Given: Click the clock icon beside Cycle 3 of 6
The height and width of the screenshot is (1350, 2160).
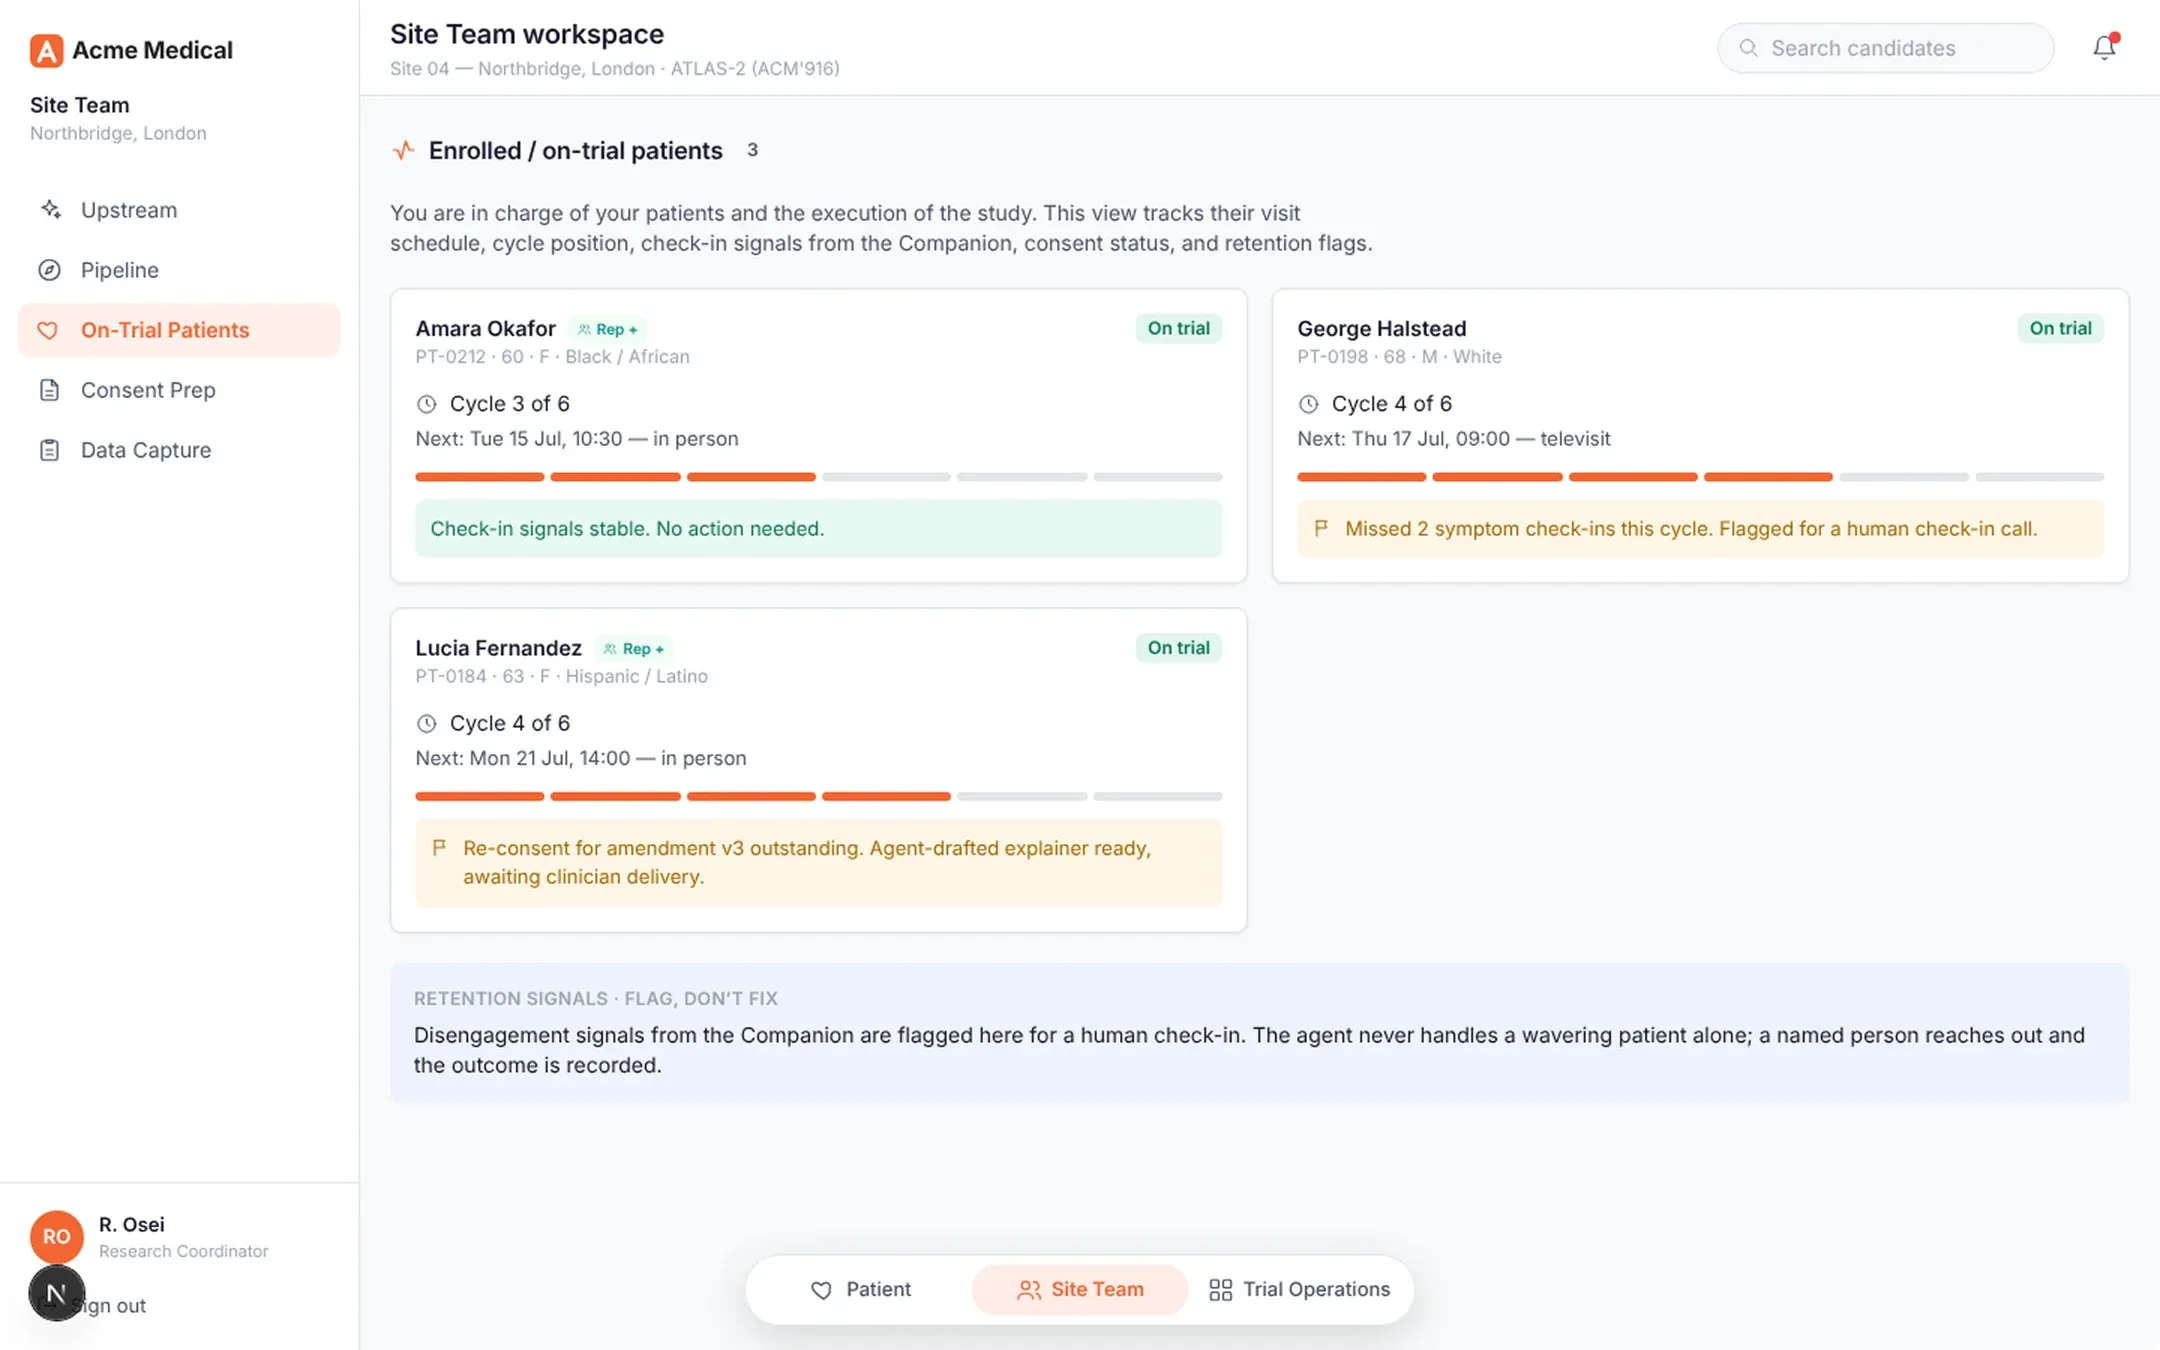Looking at the screenshot, I should (x=427, y=404).
